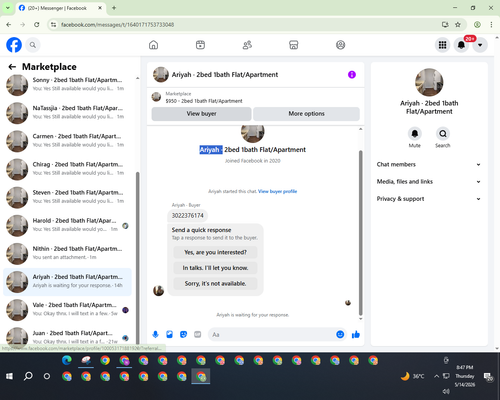Open the conversation with Harold
Viewport: 500px width, 400px height.
67,225
